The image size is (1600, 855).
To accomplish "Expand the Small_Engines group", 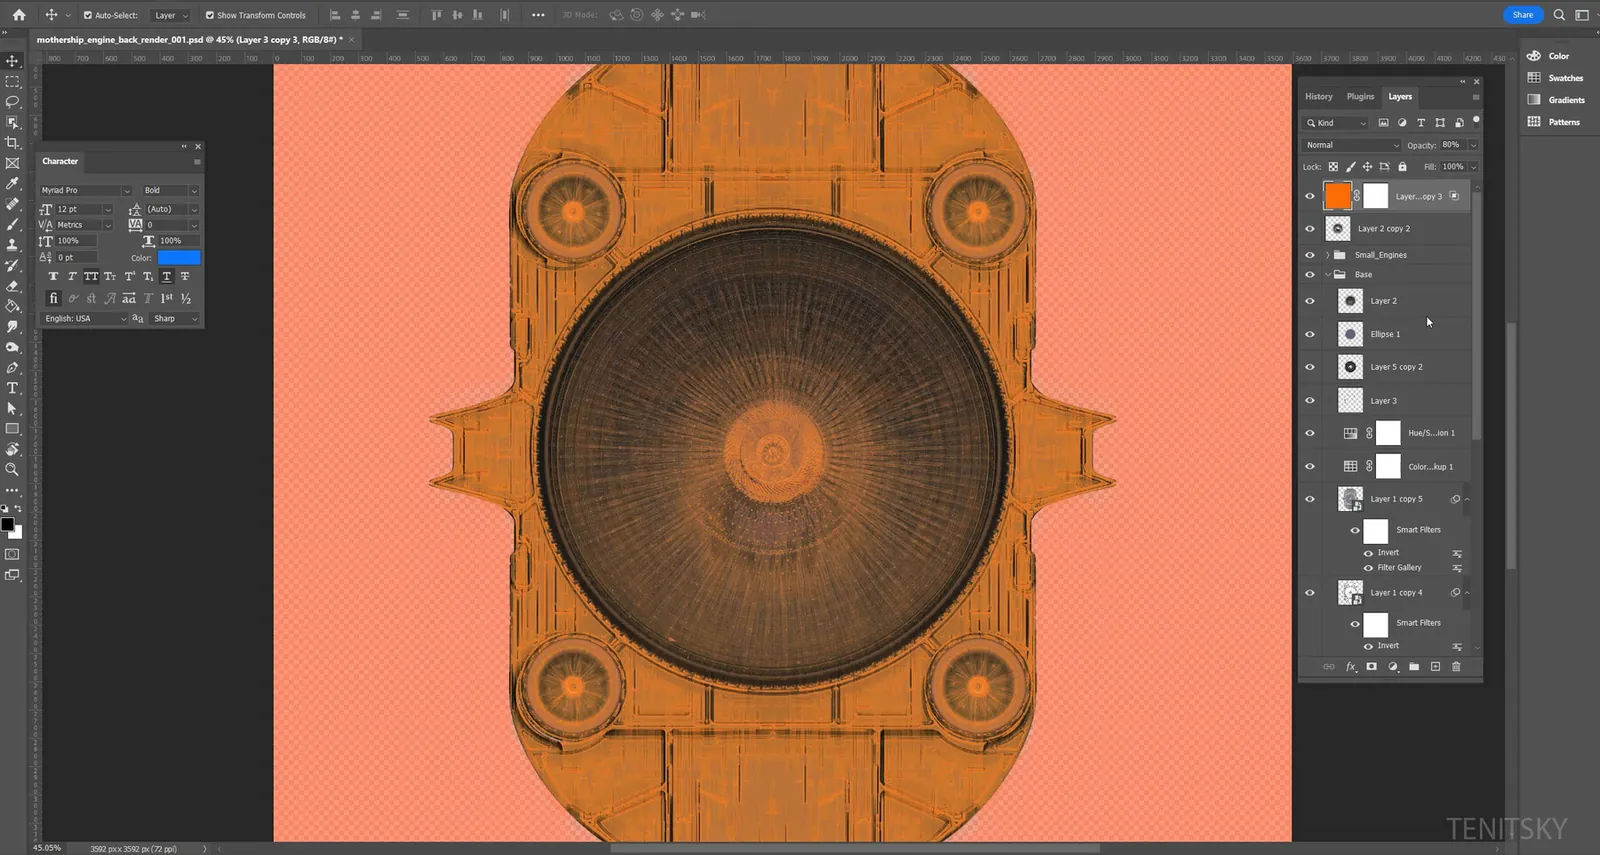I will click(x=1328, y=255).
